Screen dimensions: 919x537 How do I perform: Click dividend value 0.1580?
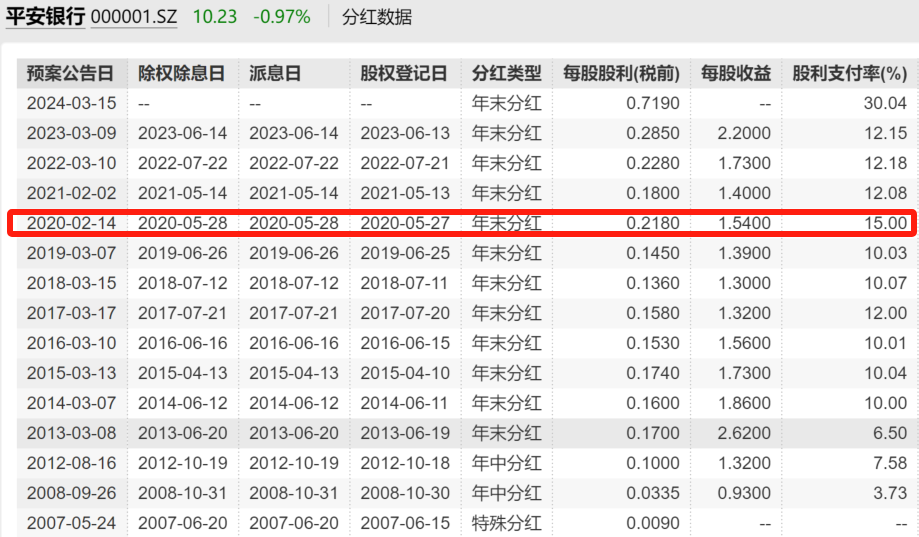pos(653,313)
